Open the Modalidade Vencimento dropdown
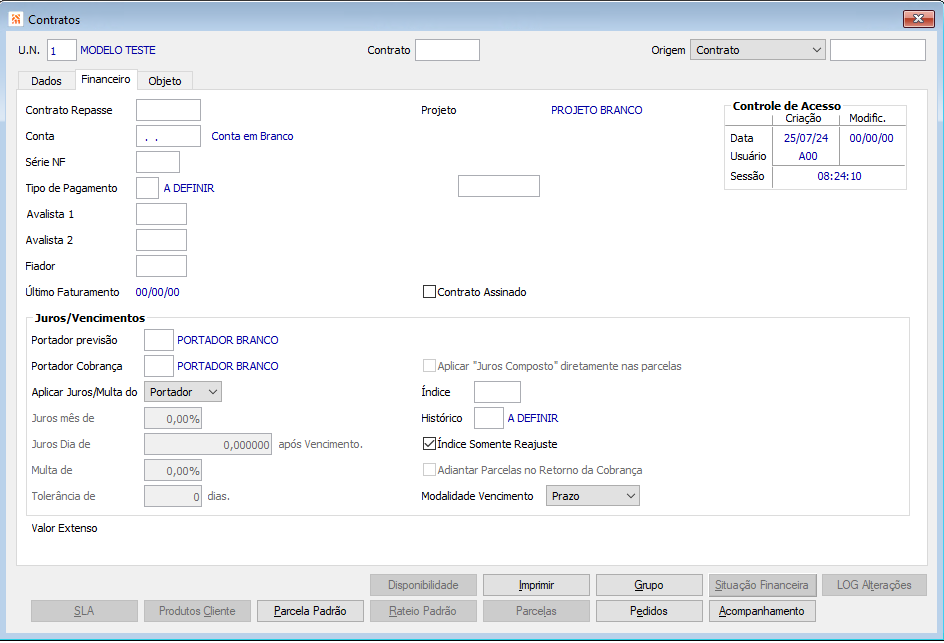Screen dimensions: 944x643 (x=593, y=496)
